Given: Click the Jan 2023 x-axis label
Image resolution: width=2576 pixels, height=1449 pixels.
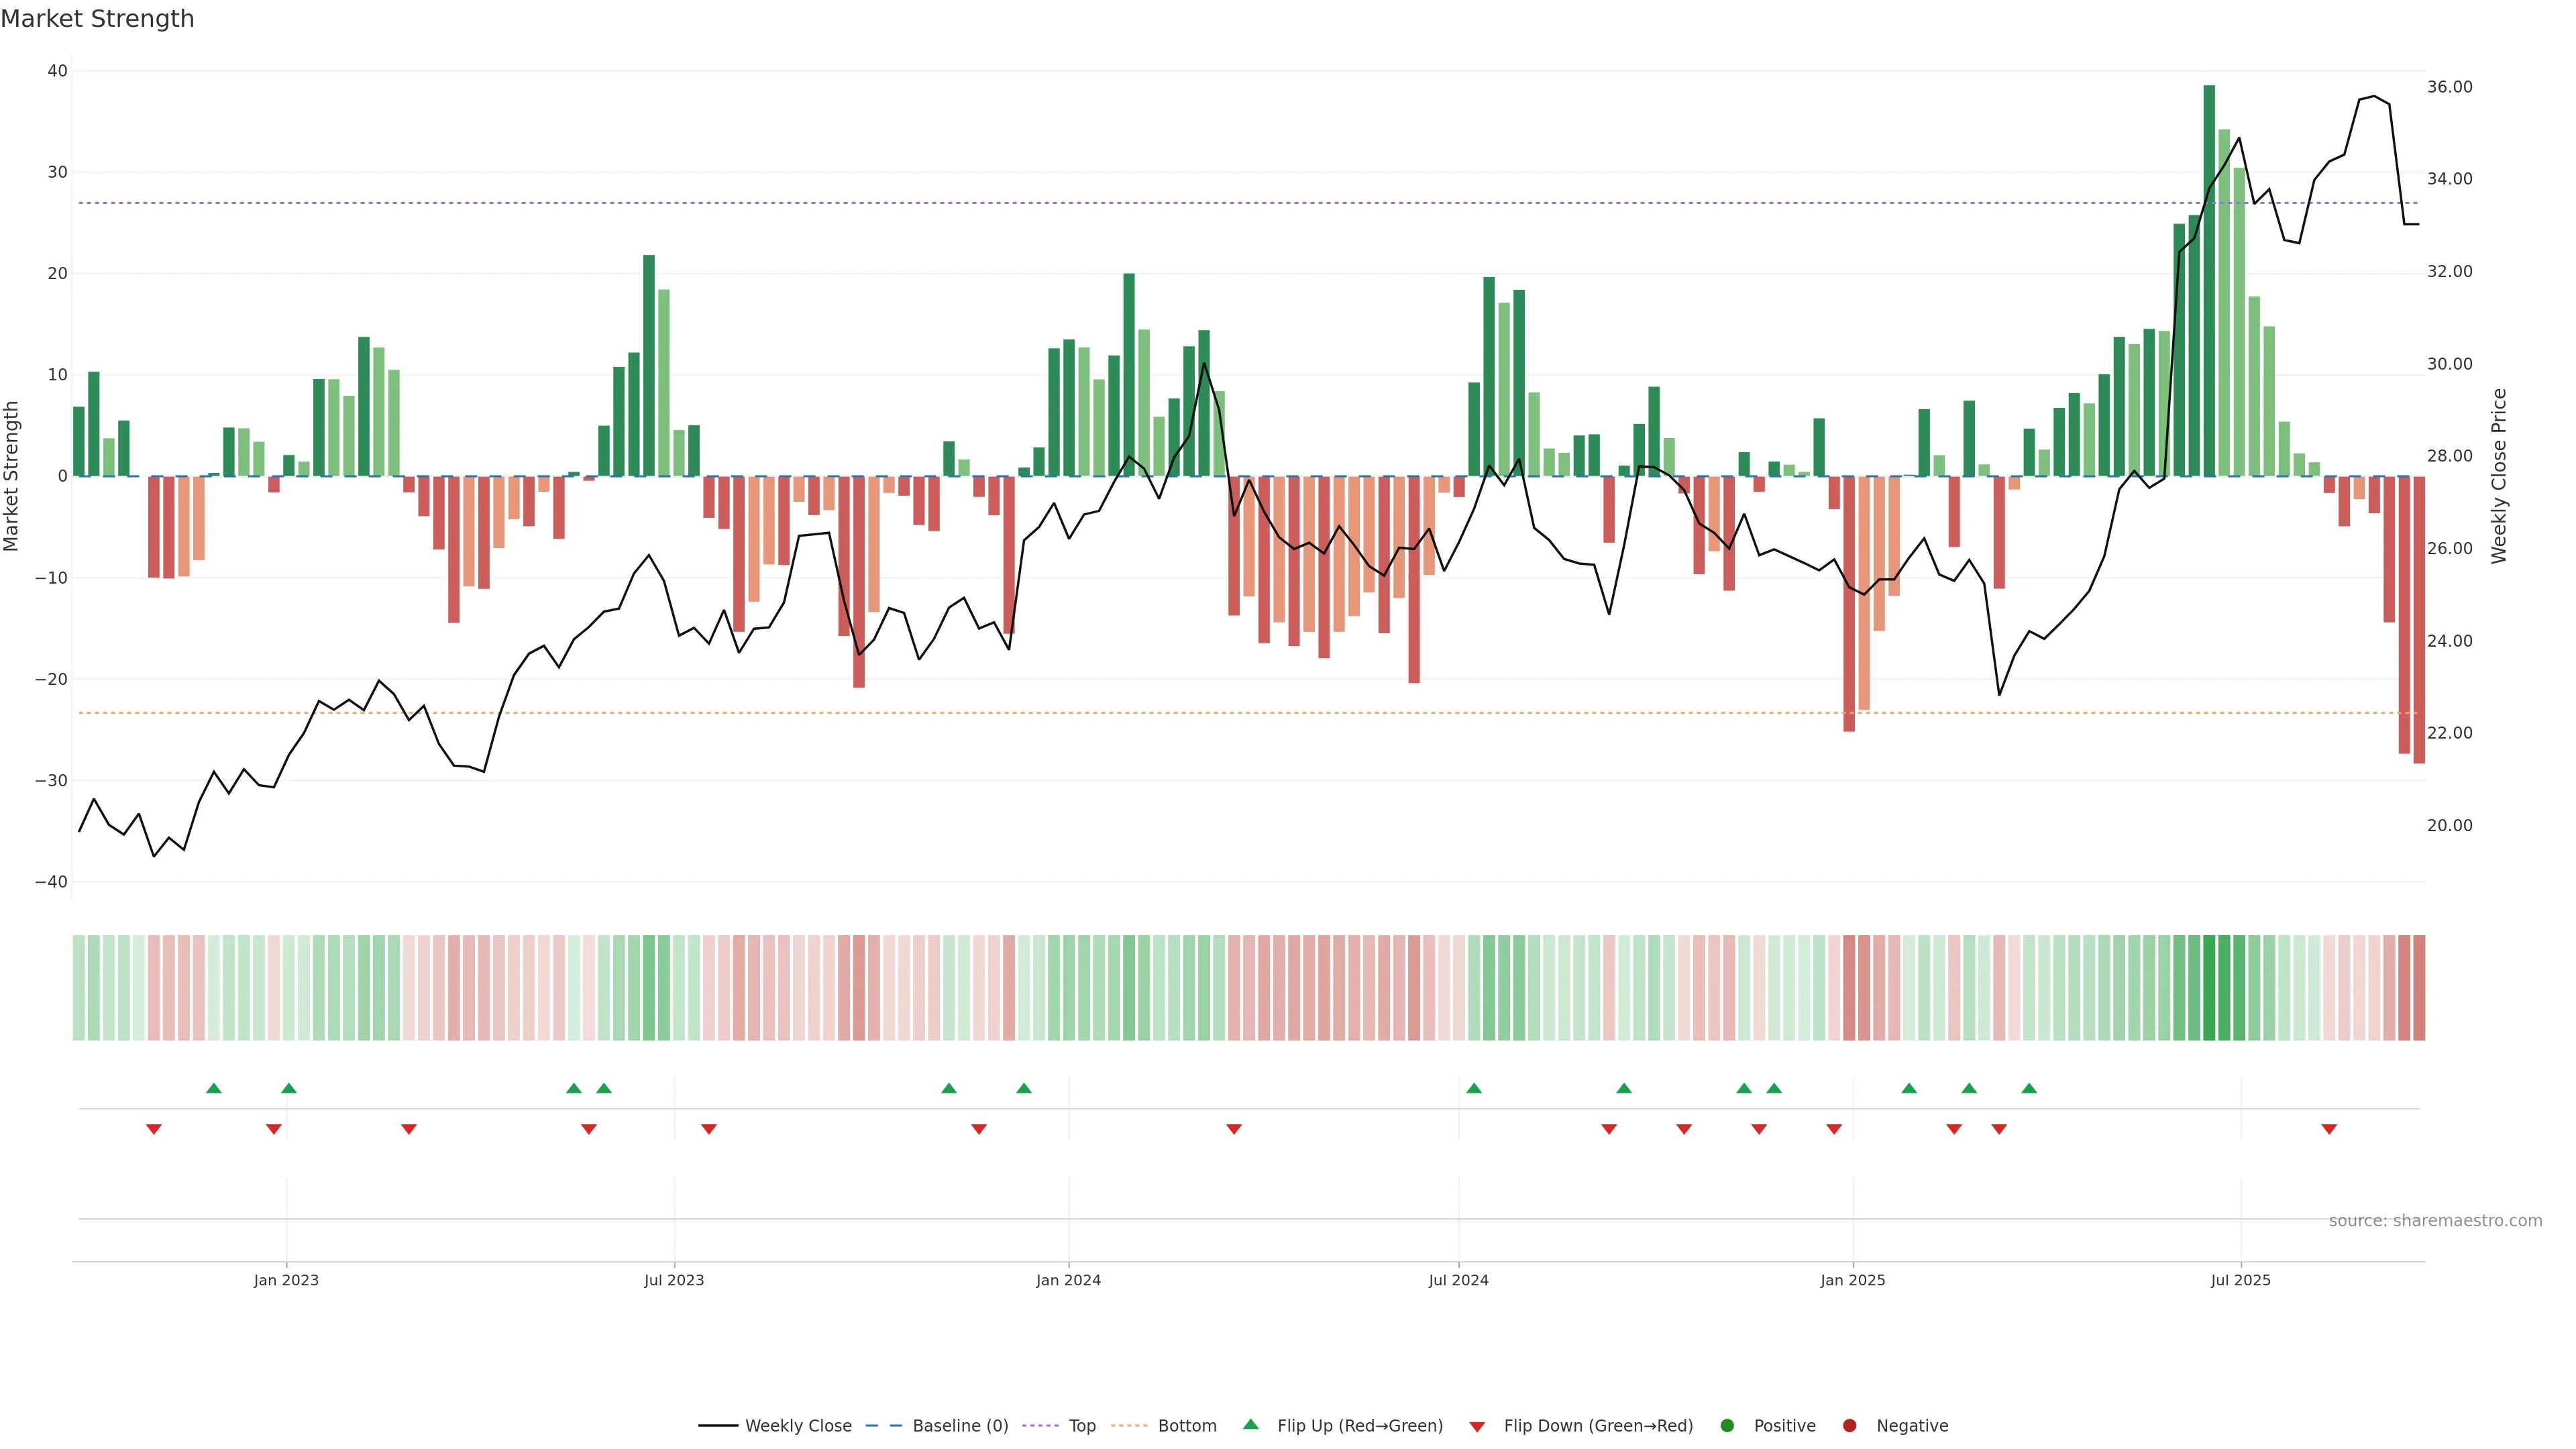Looking at the screenshot, I should pyautogui.click(x=286, y=1280).
